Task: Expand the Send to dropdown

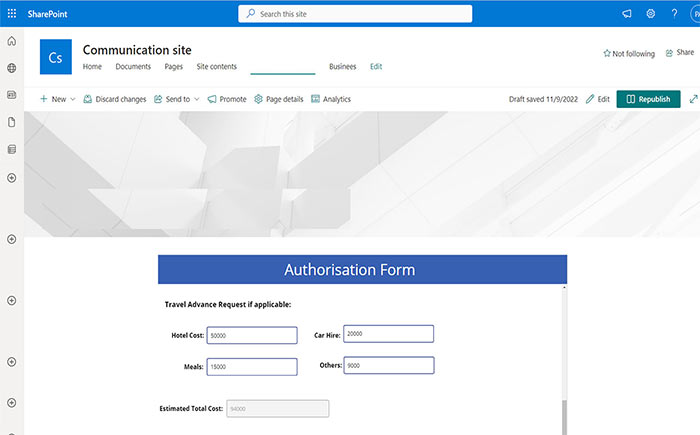Action: [x=182, y=99]
